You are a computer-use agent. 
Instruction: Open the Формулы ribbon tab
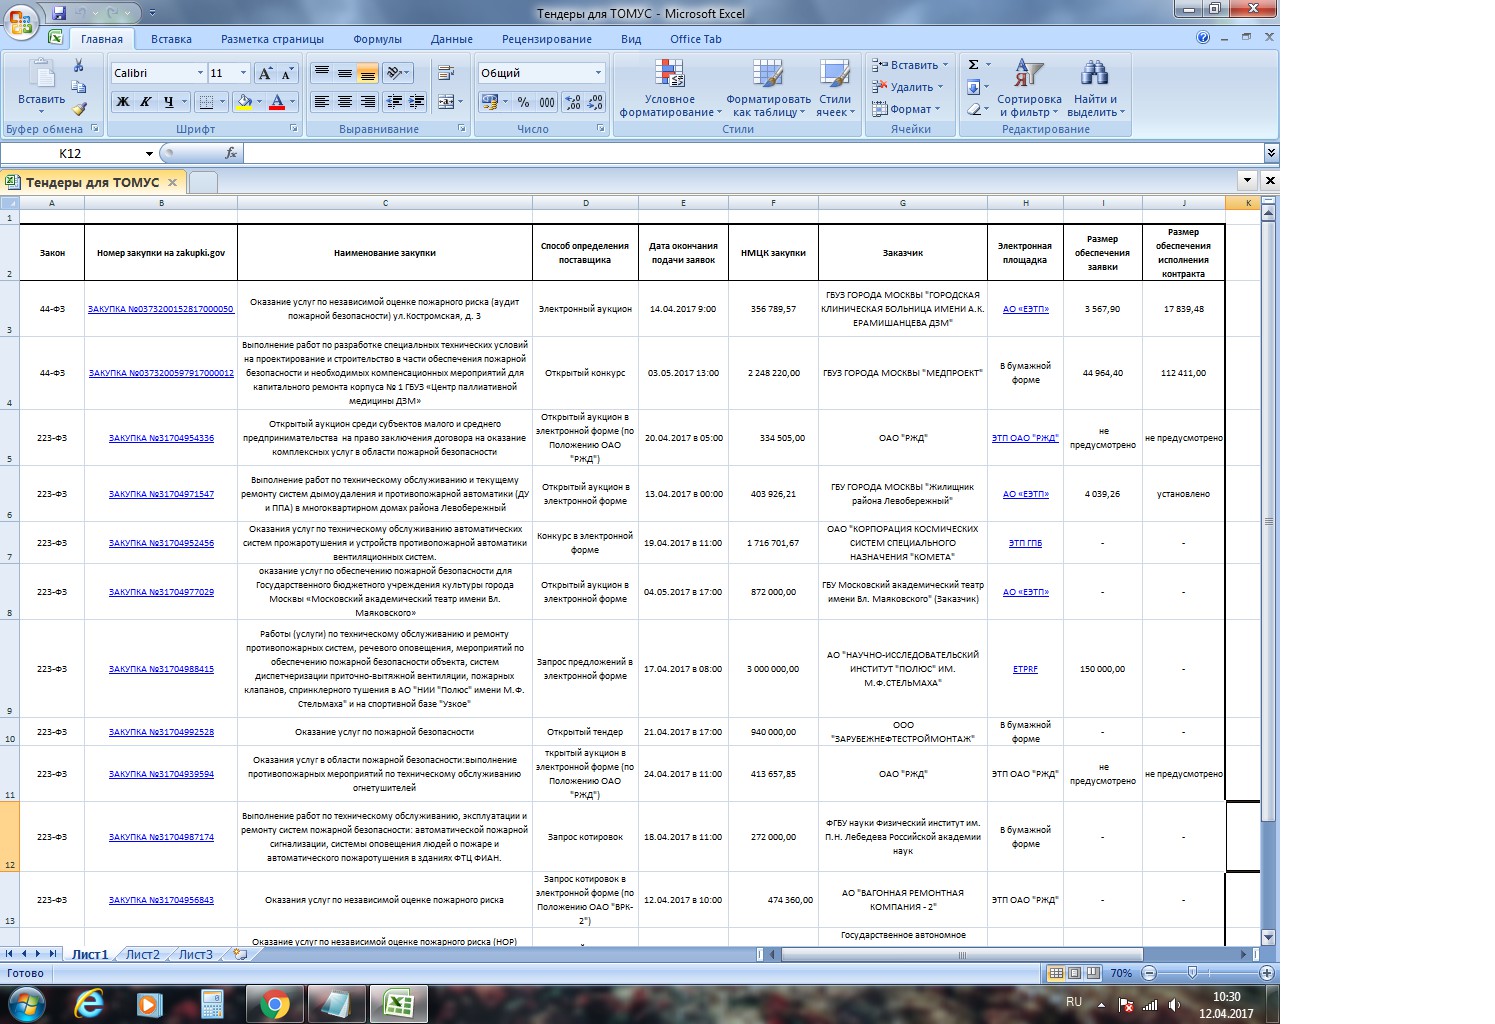(377, 39)
